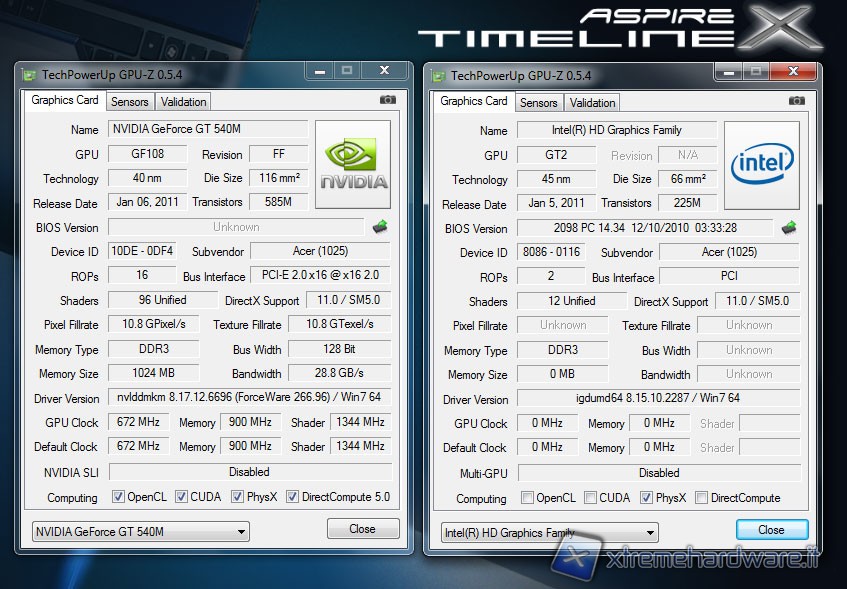Toggle the DirectCompute 5.0 checkbox
Screen dimensions: 847x589
(293, 497)
